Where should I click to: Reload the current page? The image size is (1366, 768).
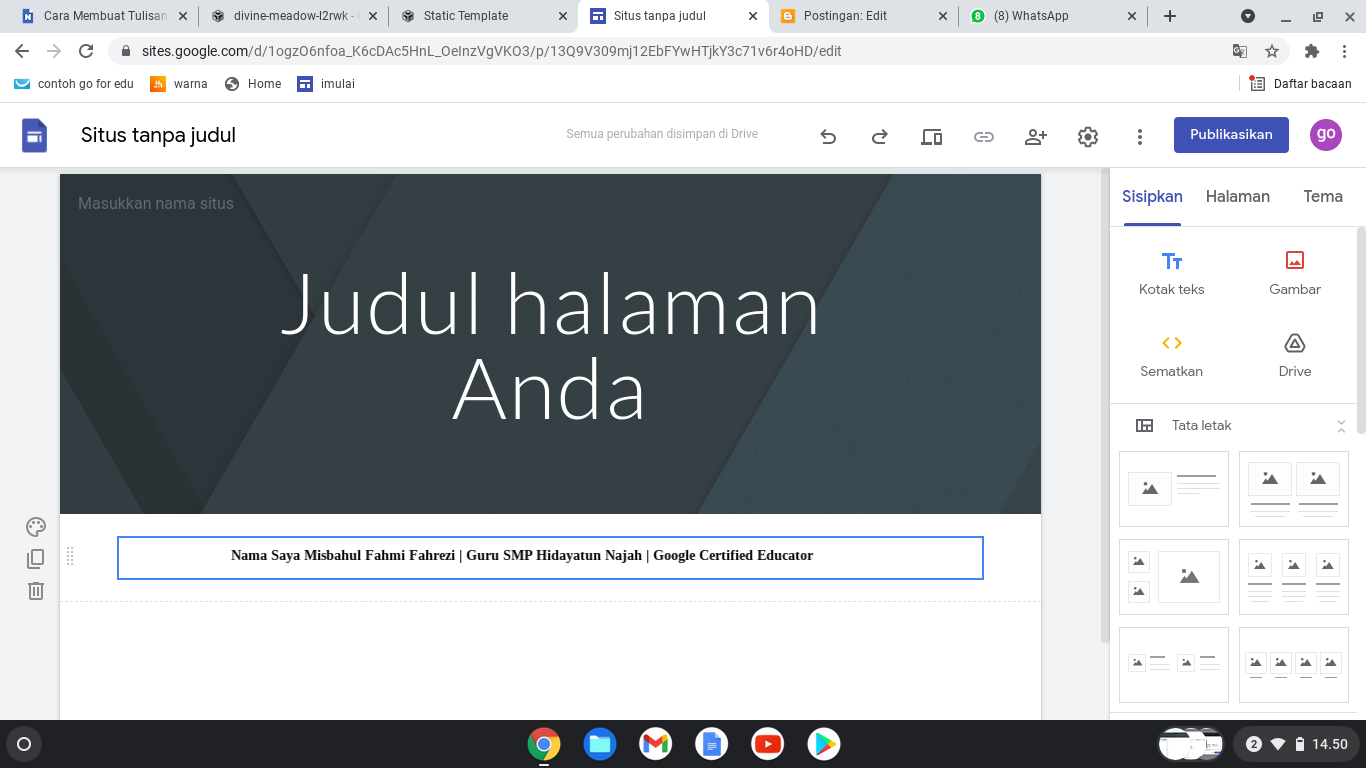pyautogui.click(x=86, y=51)
